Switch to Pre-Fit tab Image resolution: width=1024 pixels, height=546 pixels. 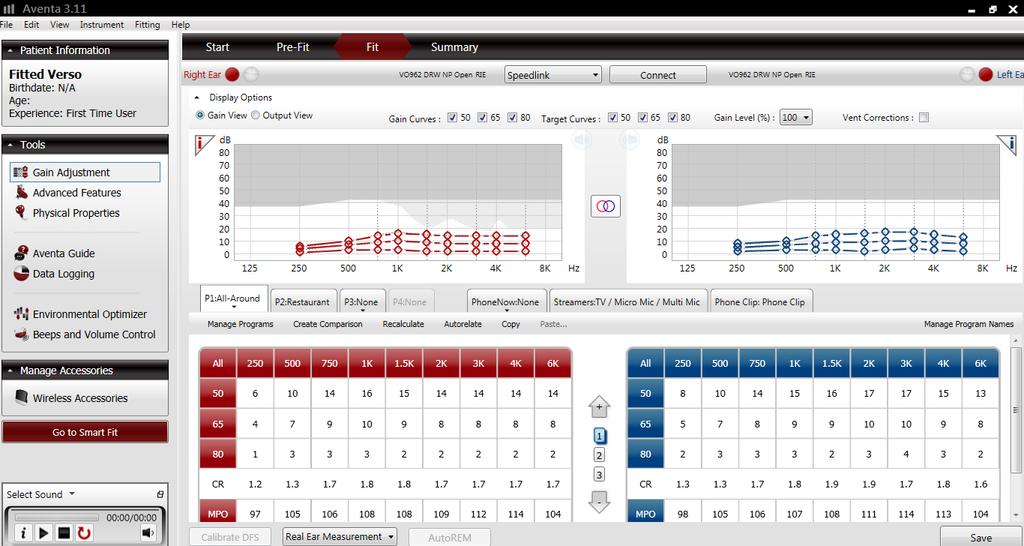293,47
